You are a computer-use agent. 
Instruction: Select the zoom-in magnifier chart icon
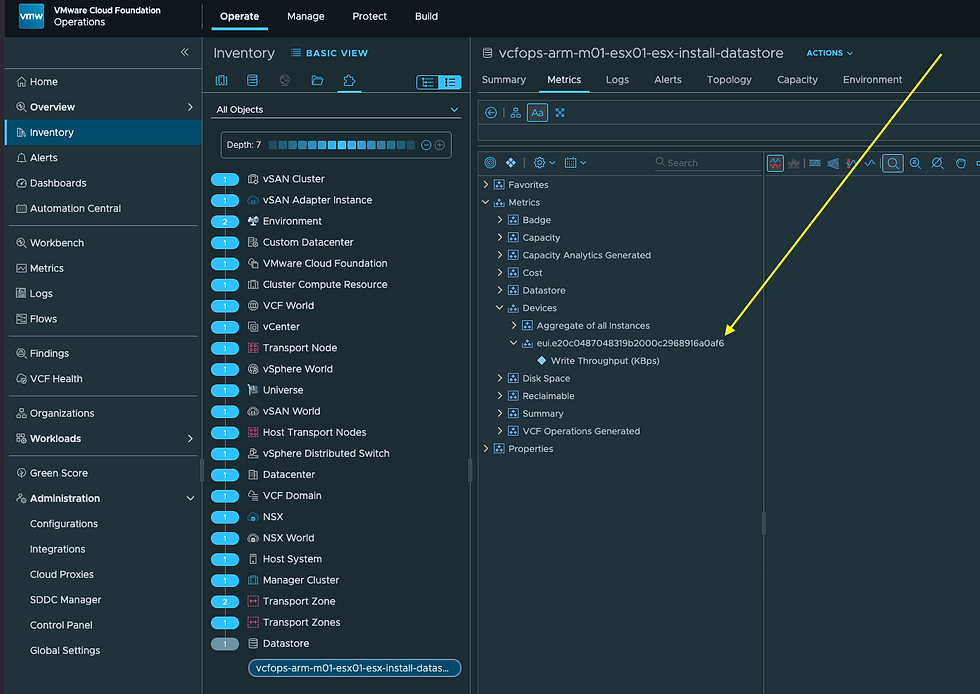(x=915, y=163)
